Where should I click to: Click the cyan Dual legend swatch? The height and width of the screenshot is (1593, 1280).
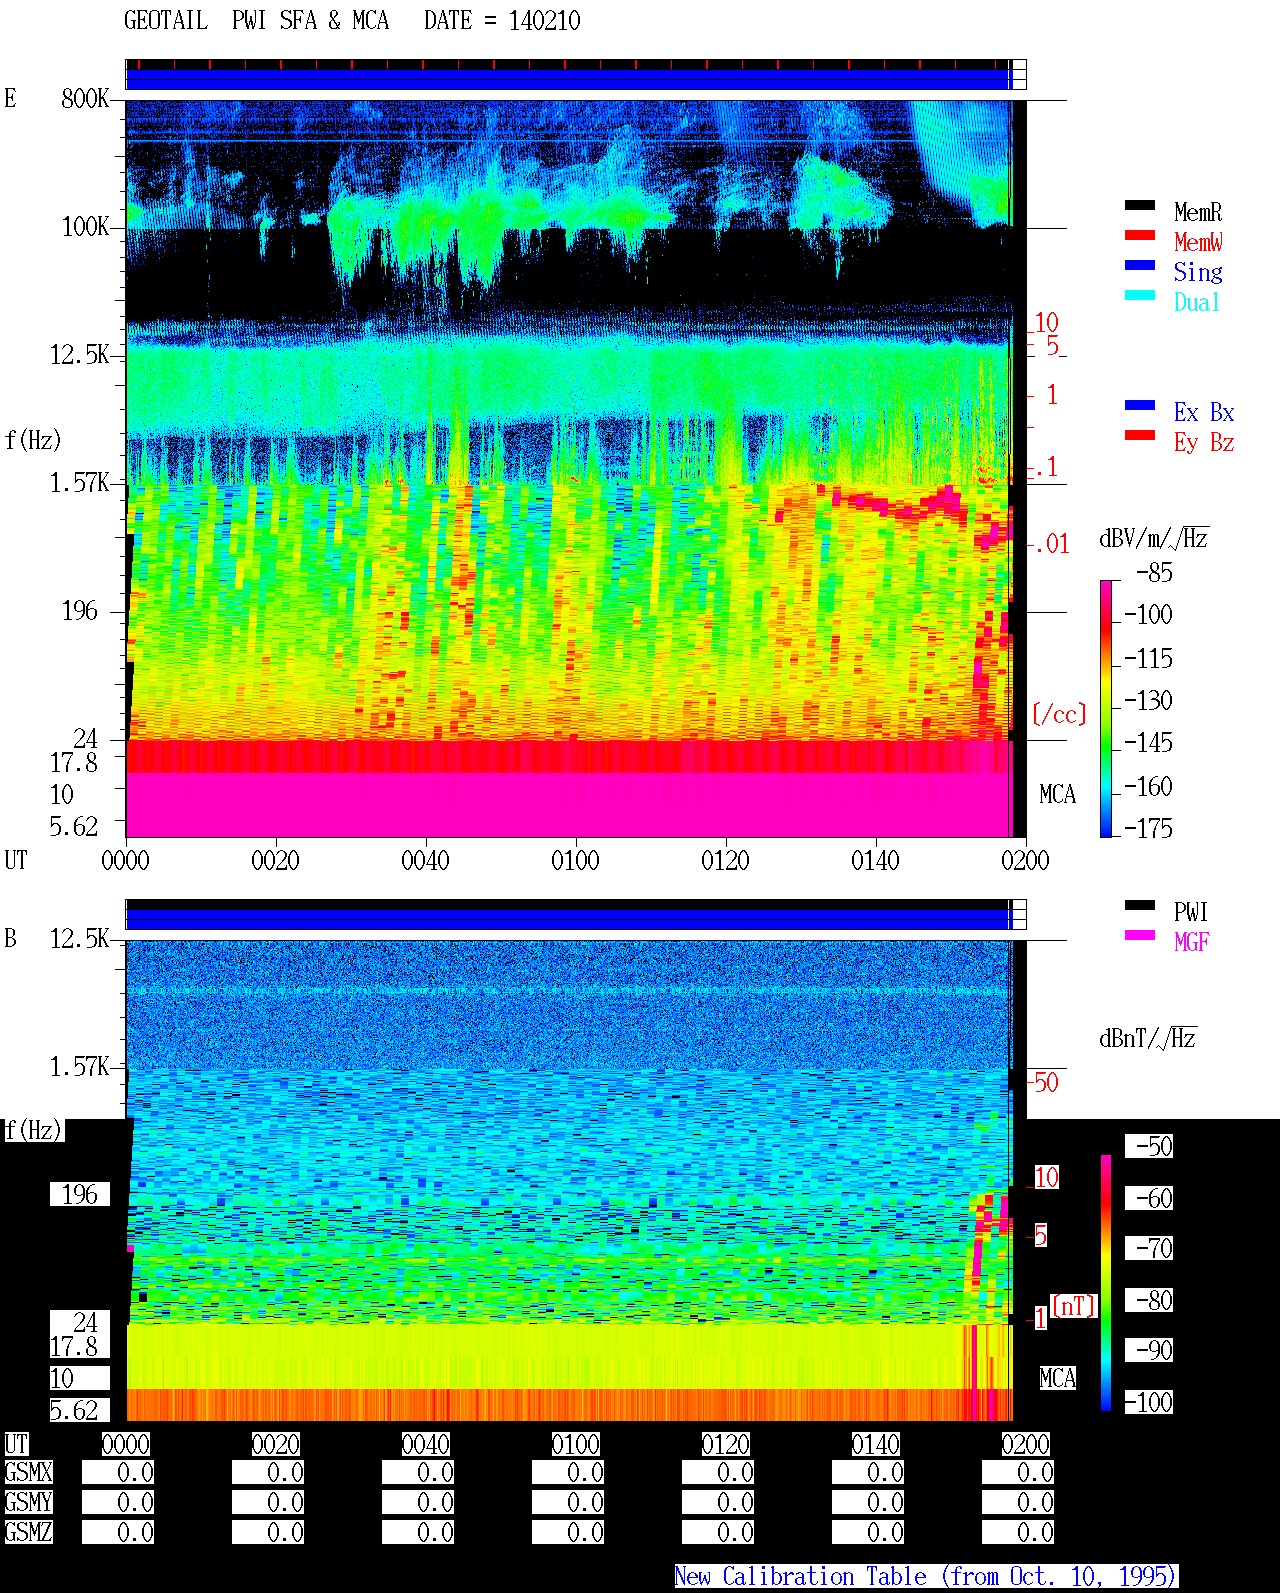click(1139, 296)
